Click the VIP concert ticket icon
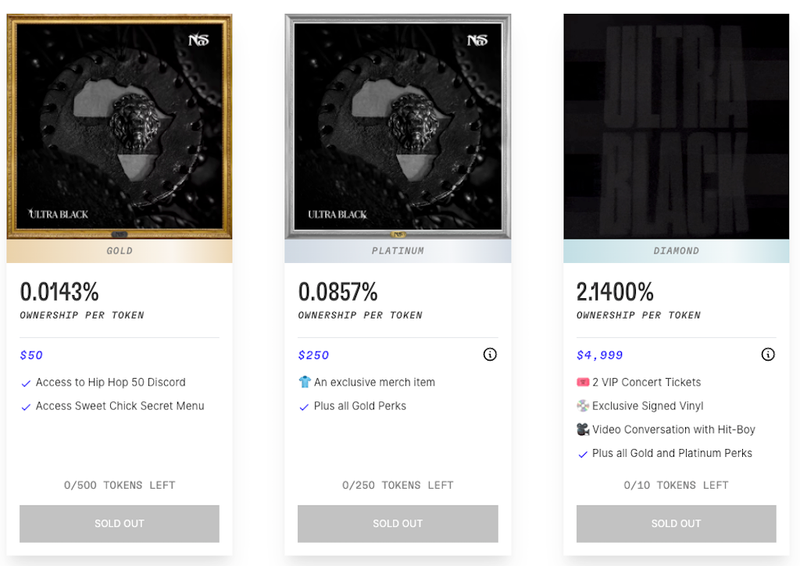800x566 pixels. click(x=583, y=382)
